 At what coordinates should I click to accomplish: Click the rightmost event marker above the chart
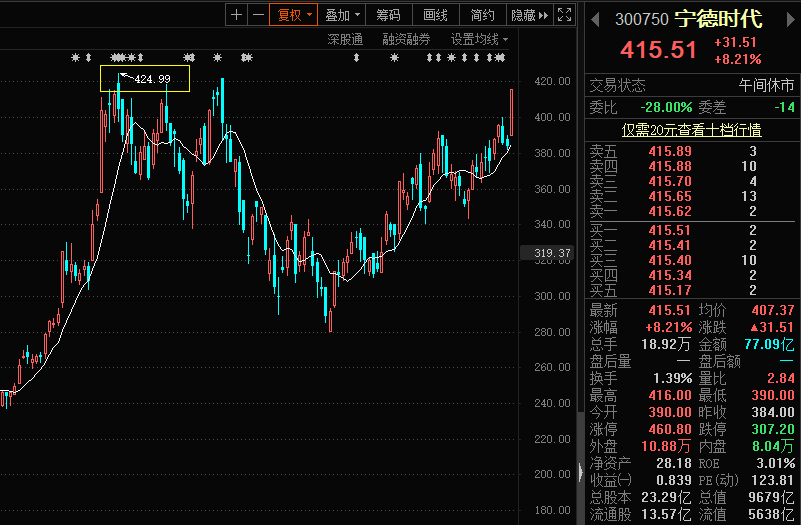(x=501, y=57)
